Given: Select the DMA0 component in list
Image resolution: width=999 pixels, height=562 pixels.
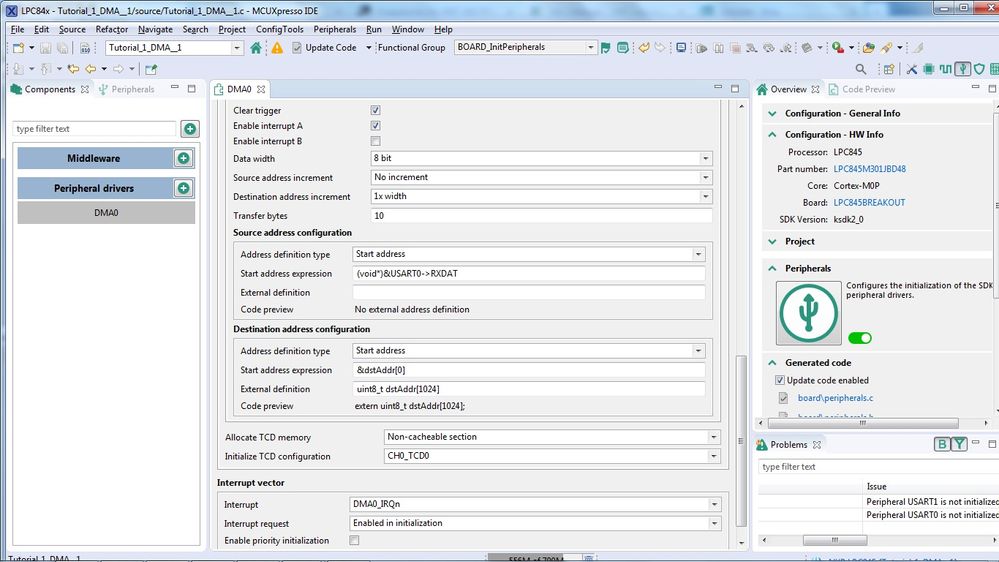Looking at the screenshot, I should [x=106, y=213].
